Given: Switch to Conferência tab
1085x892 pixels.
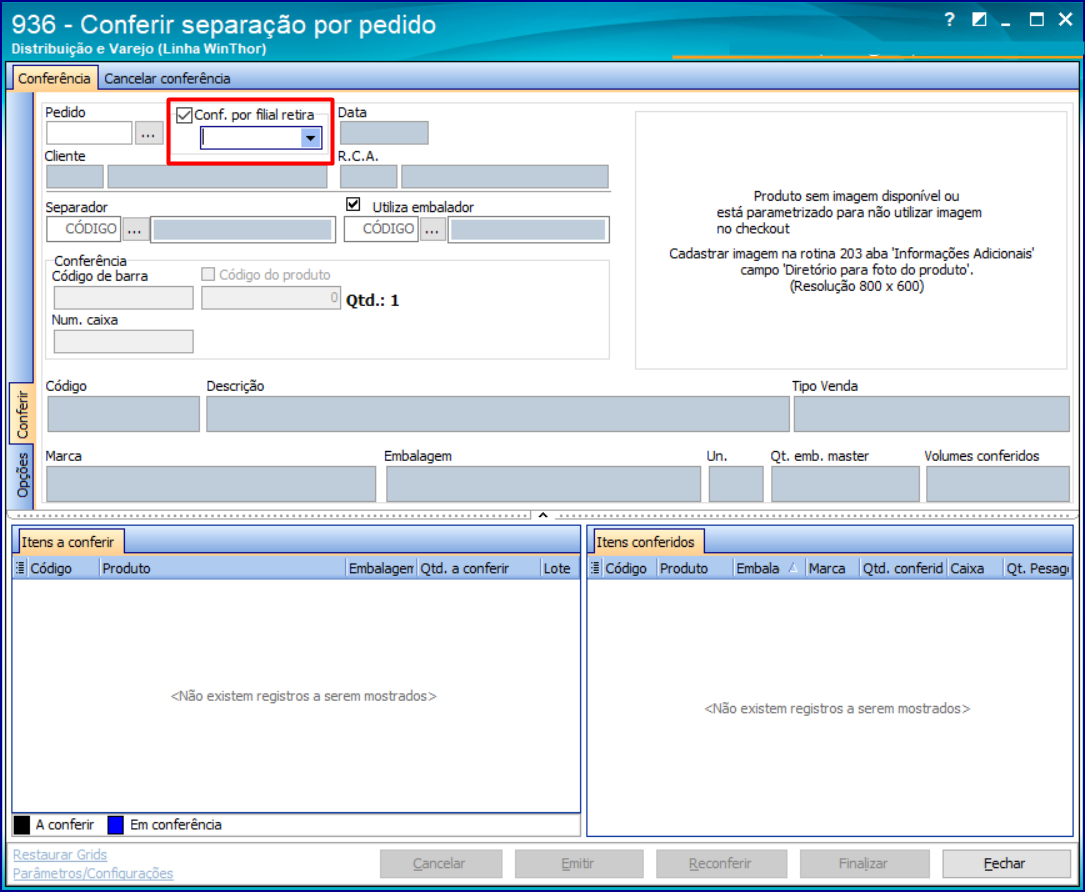Looking at the screenshot, I should pyautogui.click(x=54, y=78).
